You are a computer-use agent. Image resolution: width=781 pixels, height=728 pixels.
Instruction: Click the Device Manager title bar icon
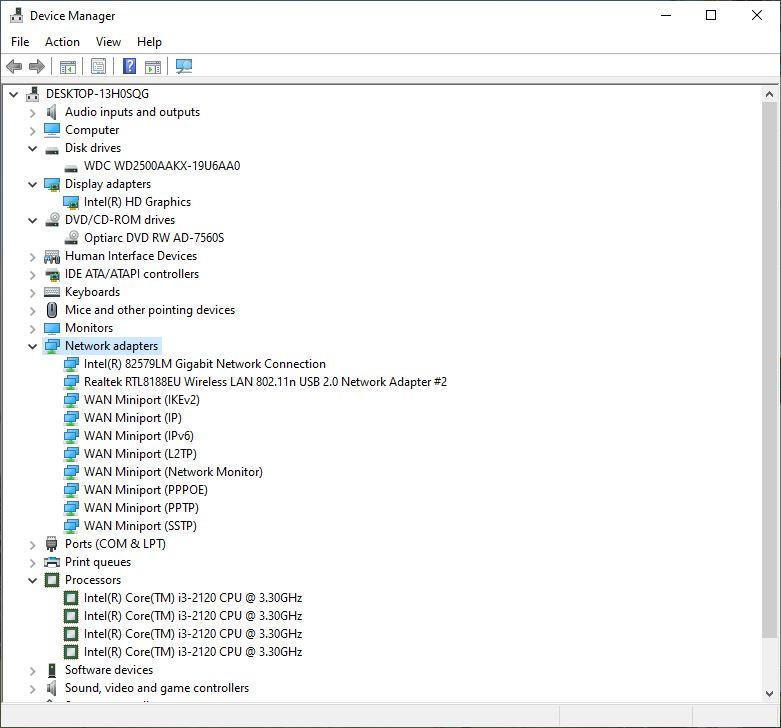point(16,15)
